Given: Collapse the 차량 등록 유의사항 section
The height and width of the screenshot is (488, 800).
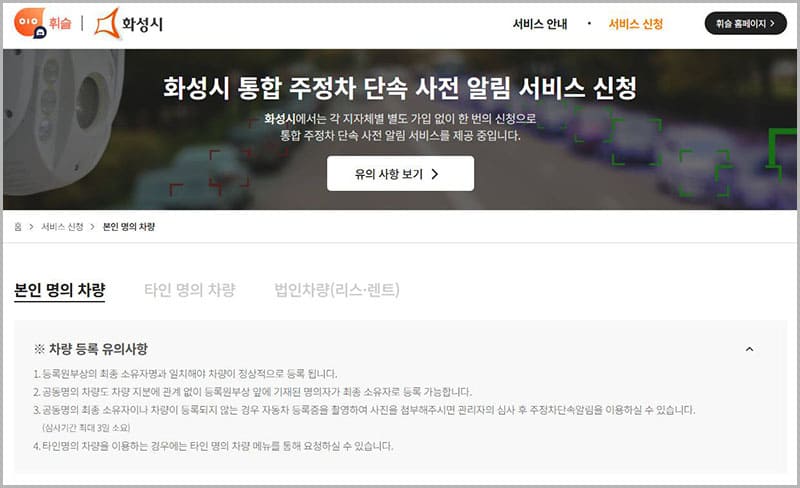Looking at the screenshot, I should coord(750,349).
